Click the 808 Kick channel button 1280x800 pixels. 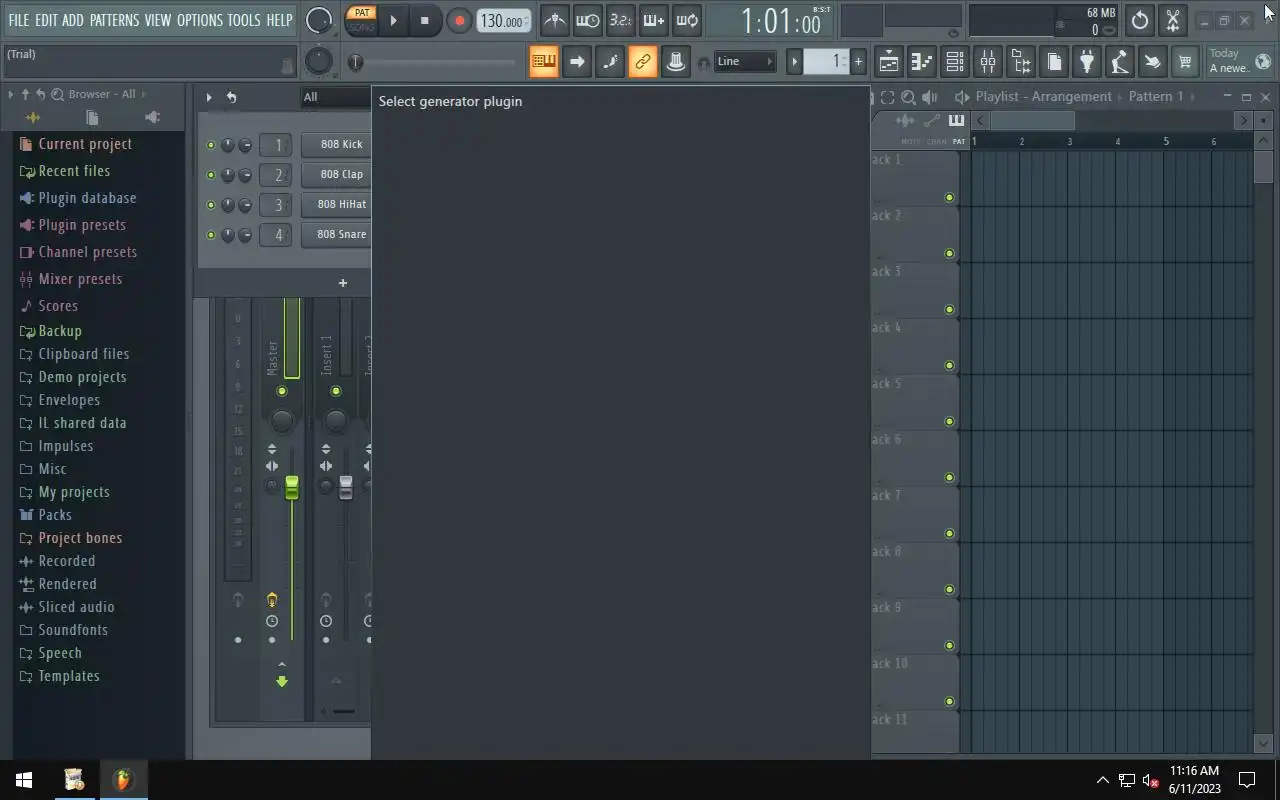[x=336, y=144]
